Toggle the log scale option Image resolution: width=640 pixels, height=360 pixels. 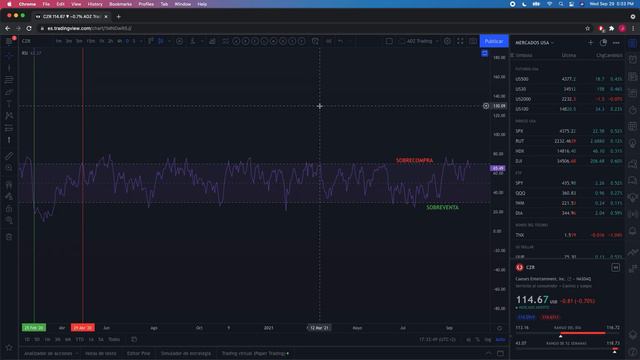488,340
